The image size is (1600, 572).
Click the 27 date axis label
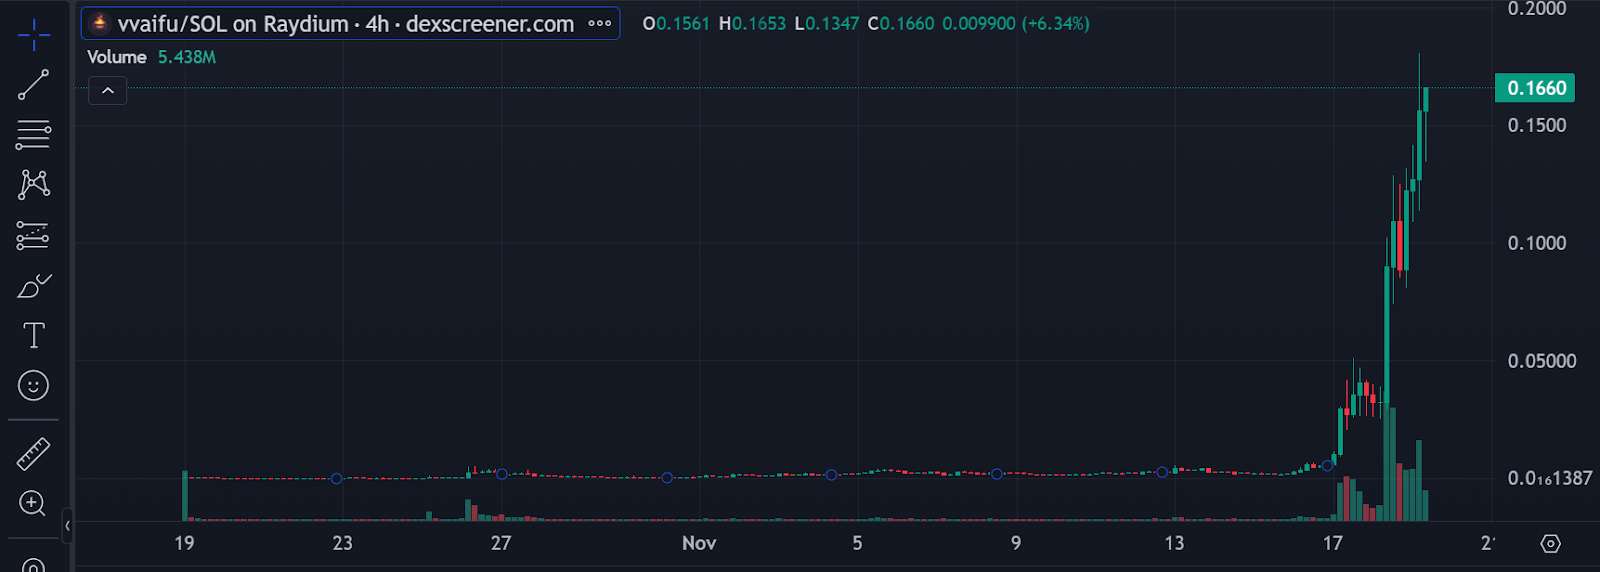tap(501, 543)
